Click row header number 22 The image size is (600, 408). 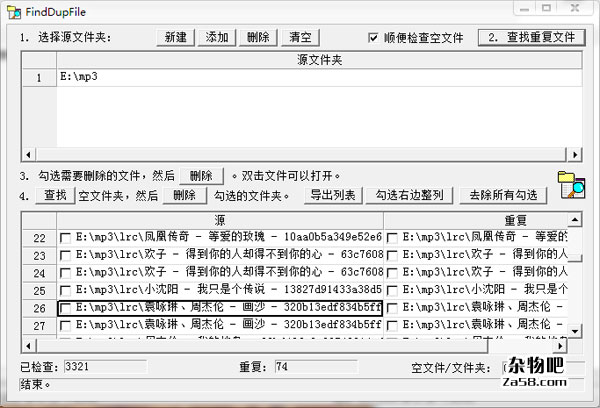pyautogui.click(x=39, y=238)
